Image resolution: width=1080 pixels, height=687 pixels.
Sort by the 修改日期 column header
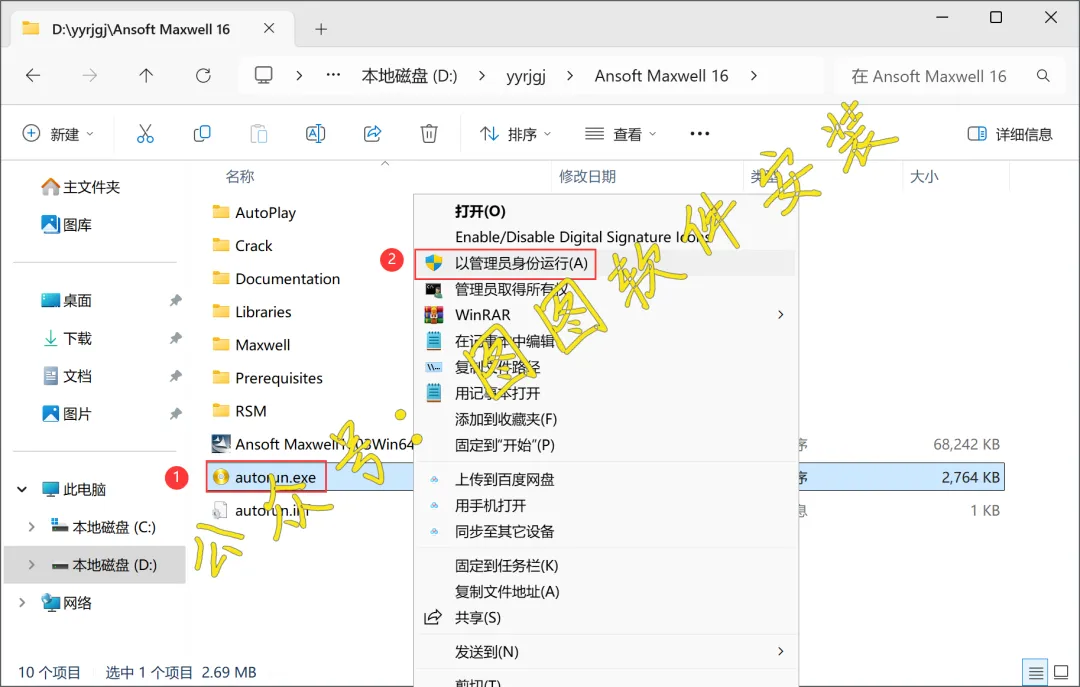(587, 176)
